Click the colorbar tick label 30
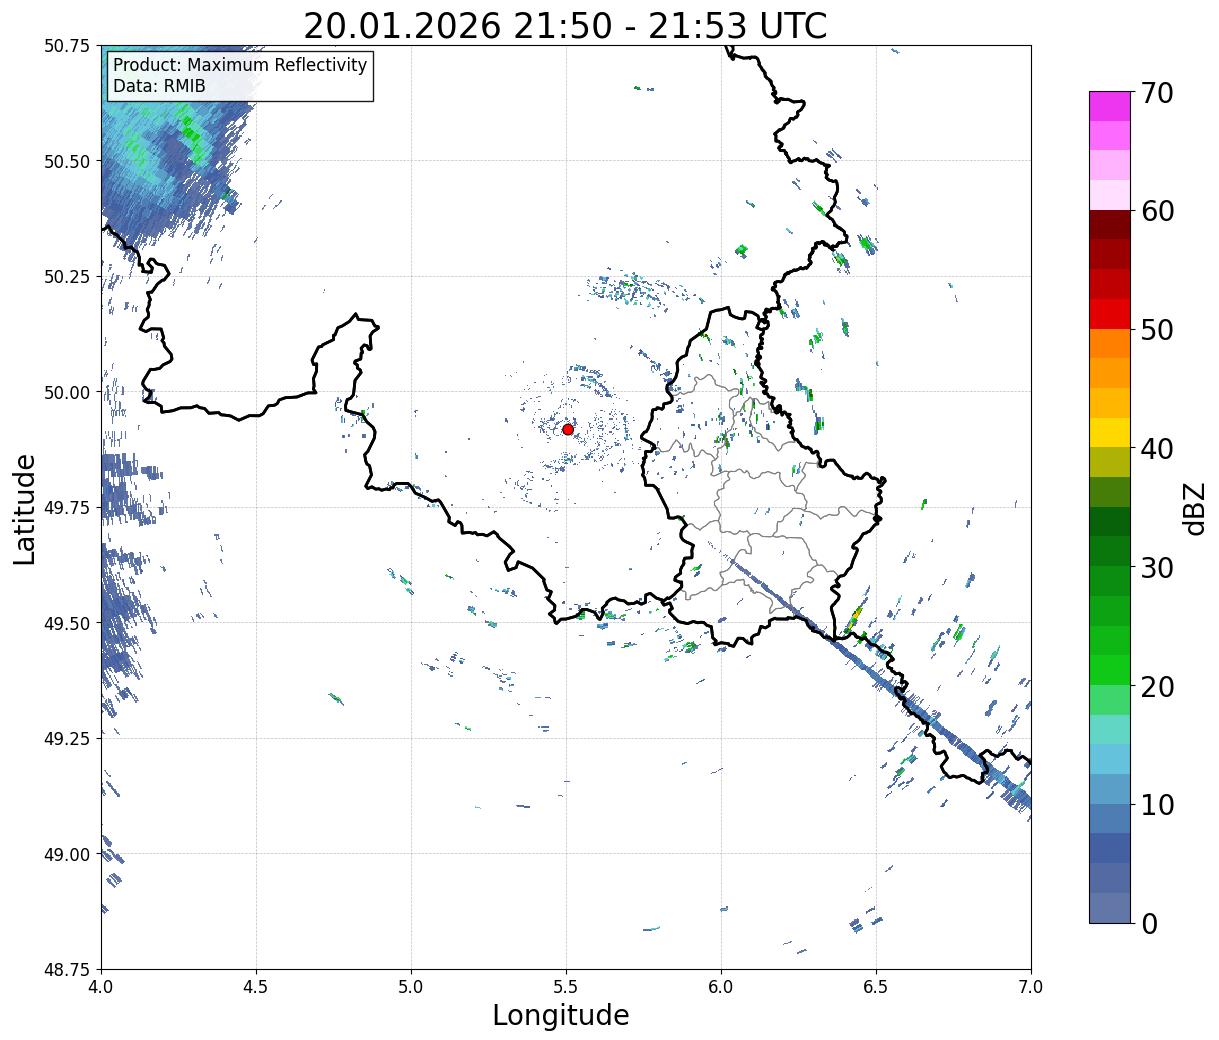The image size is (1219, 1040). 1157,567
